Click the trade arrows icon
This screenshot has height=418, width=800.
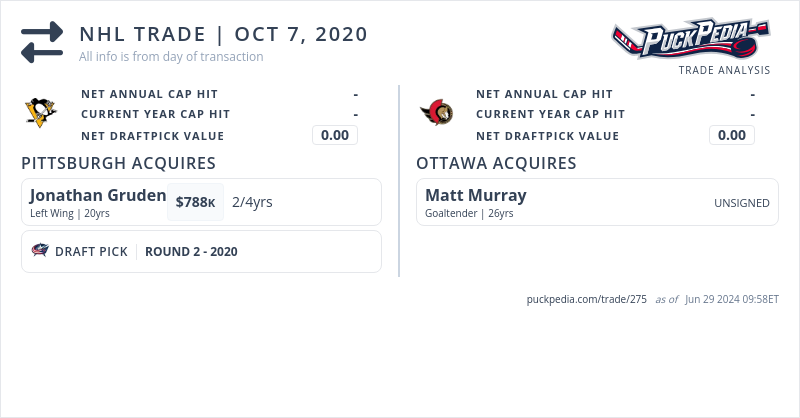click(42, 42)
